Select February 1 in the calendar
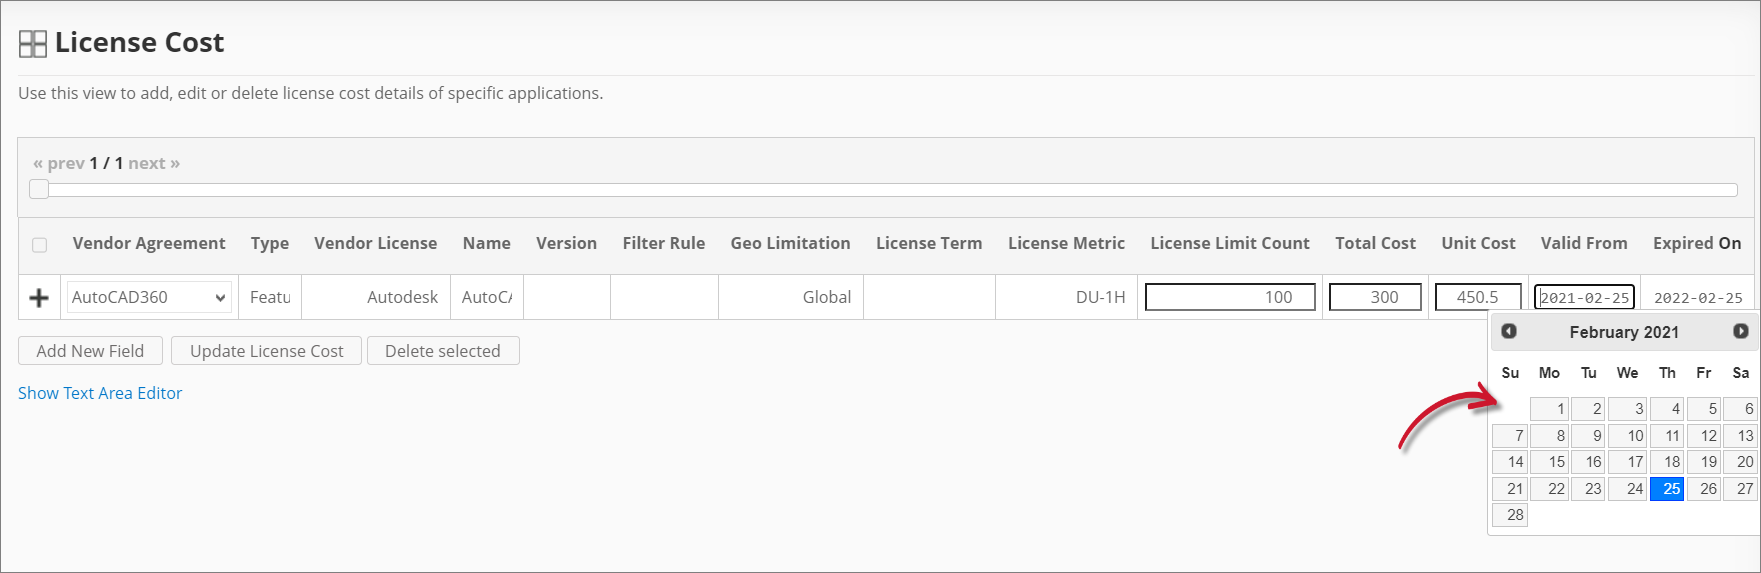Image resolution: width=1761 pixels, height=573 pixels. [1550, 409]
